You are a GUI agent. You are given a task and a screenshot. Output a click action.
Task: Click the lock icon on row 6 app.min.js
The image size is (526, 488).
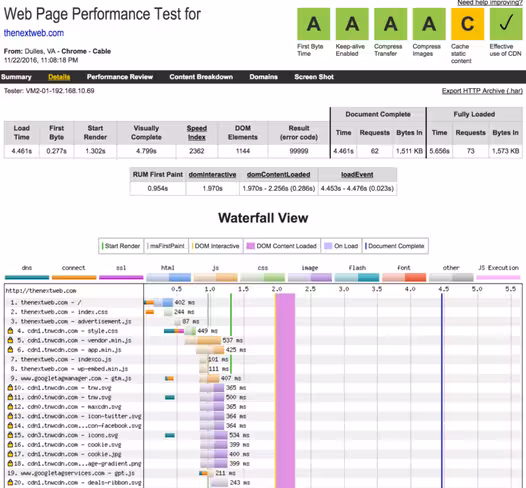click(x=10, y=349)
